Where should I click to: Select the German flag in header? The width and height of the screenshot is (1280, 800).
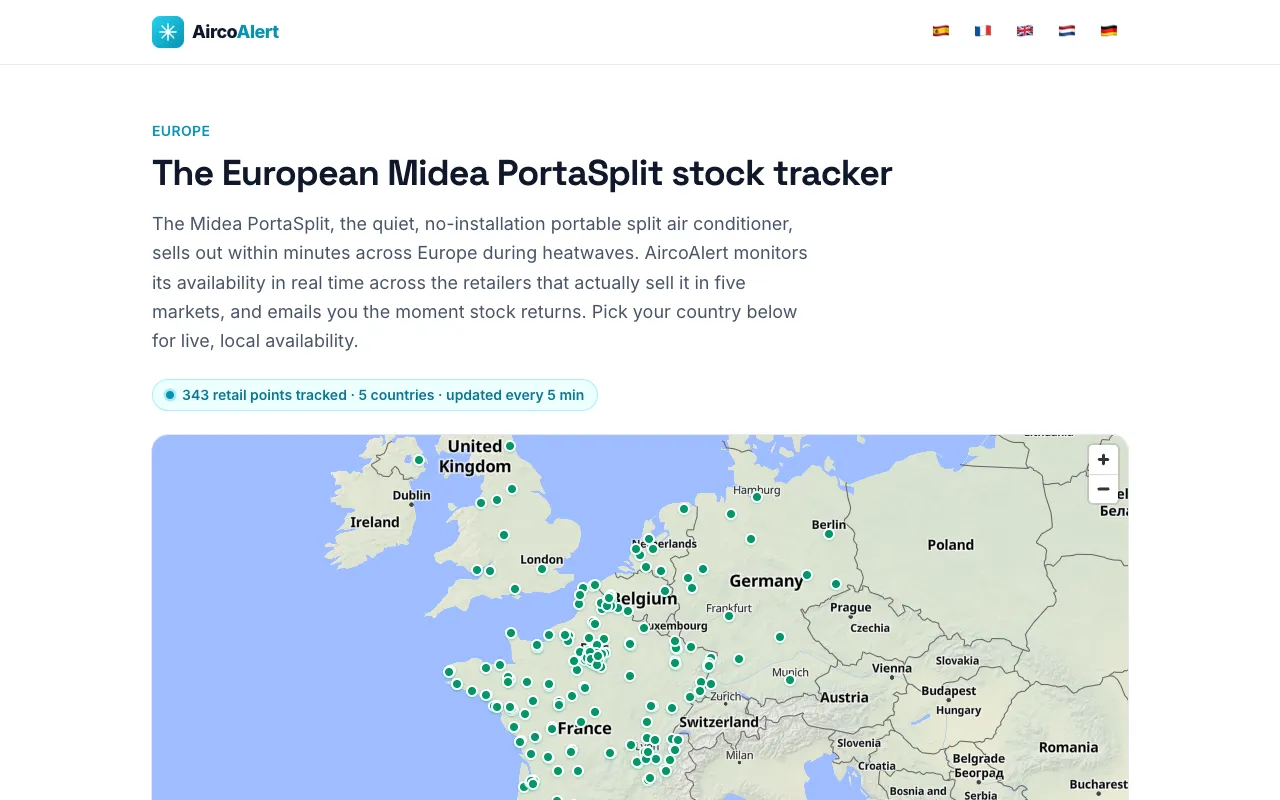click(1109, 31)
